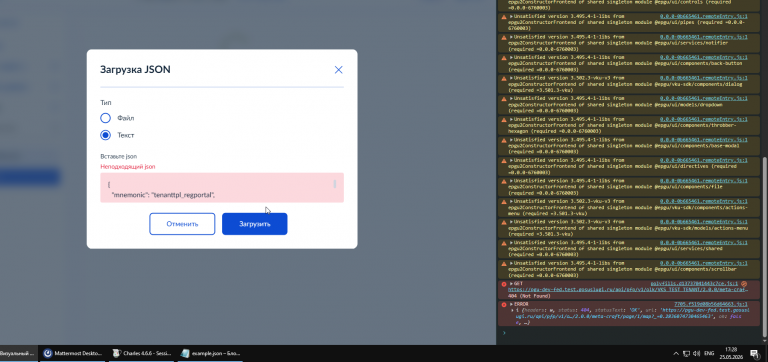Expand the warning for components/scrollbar module

pyautogui.click(x=511, y=263)
